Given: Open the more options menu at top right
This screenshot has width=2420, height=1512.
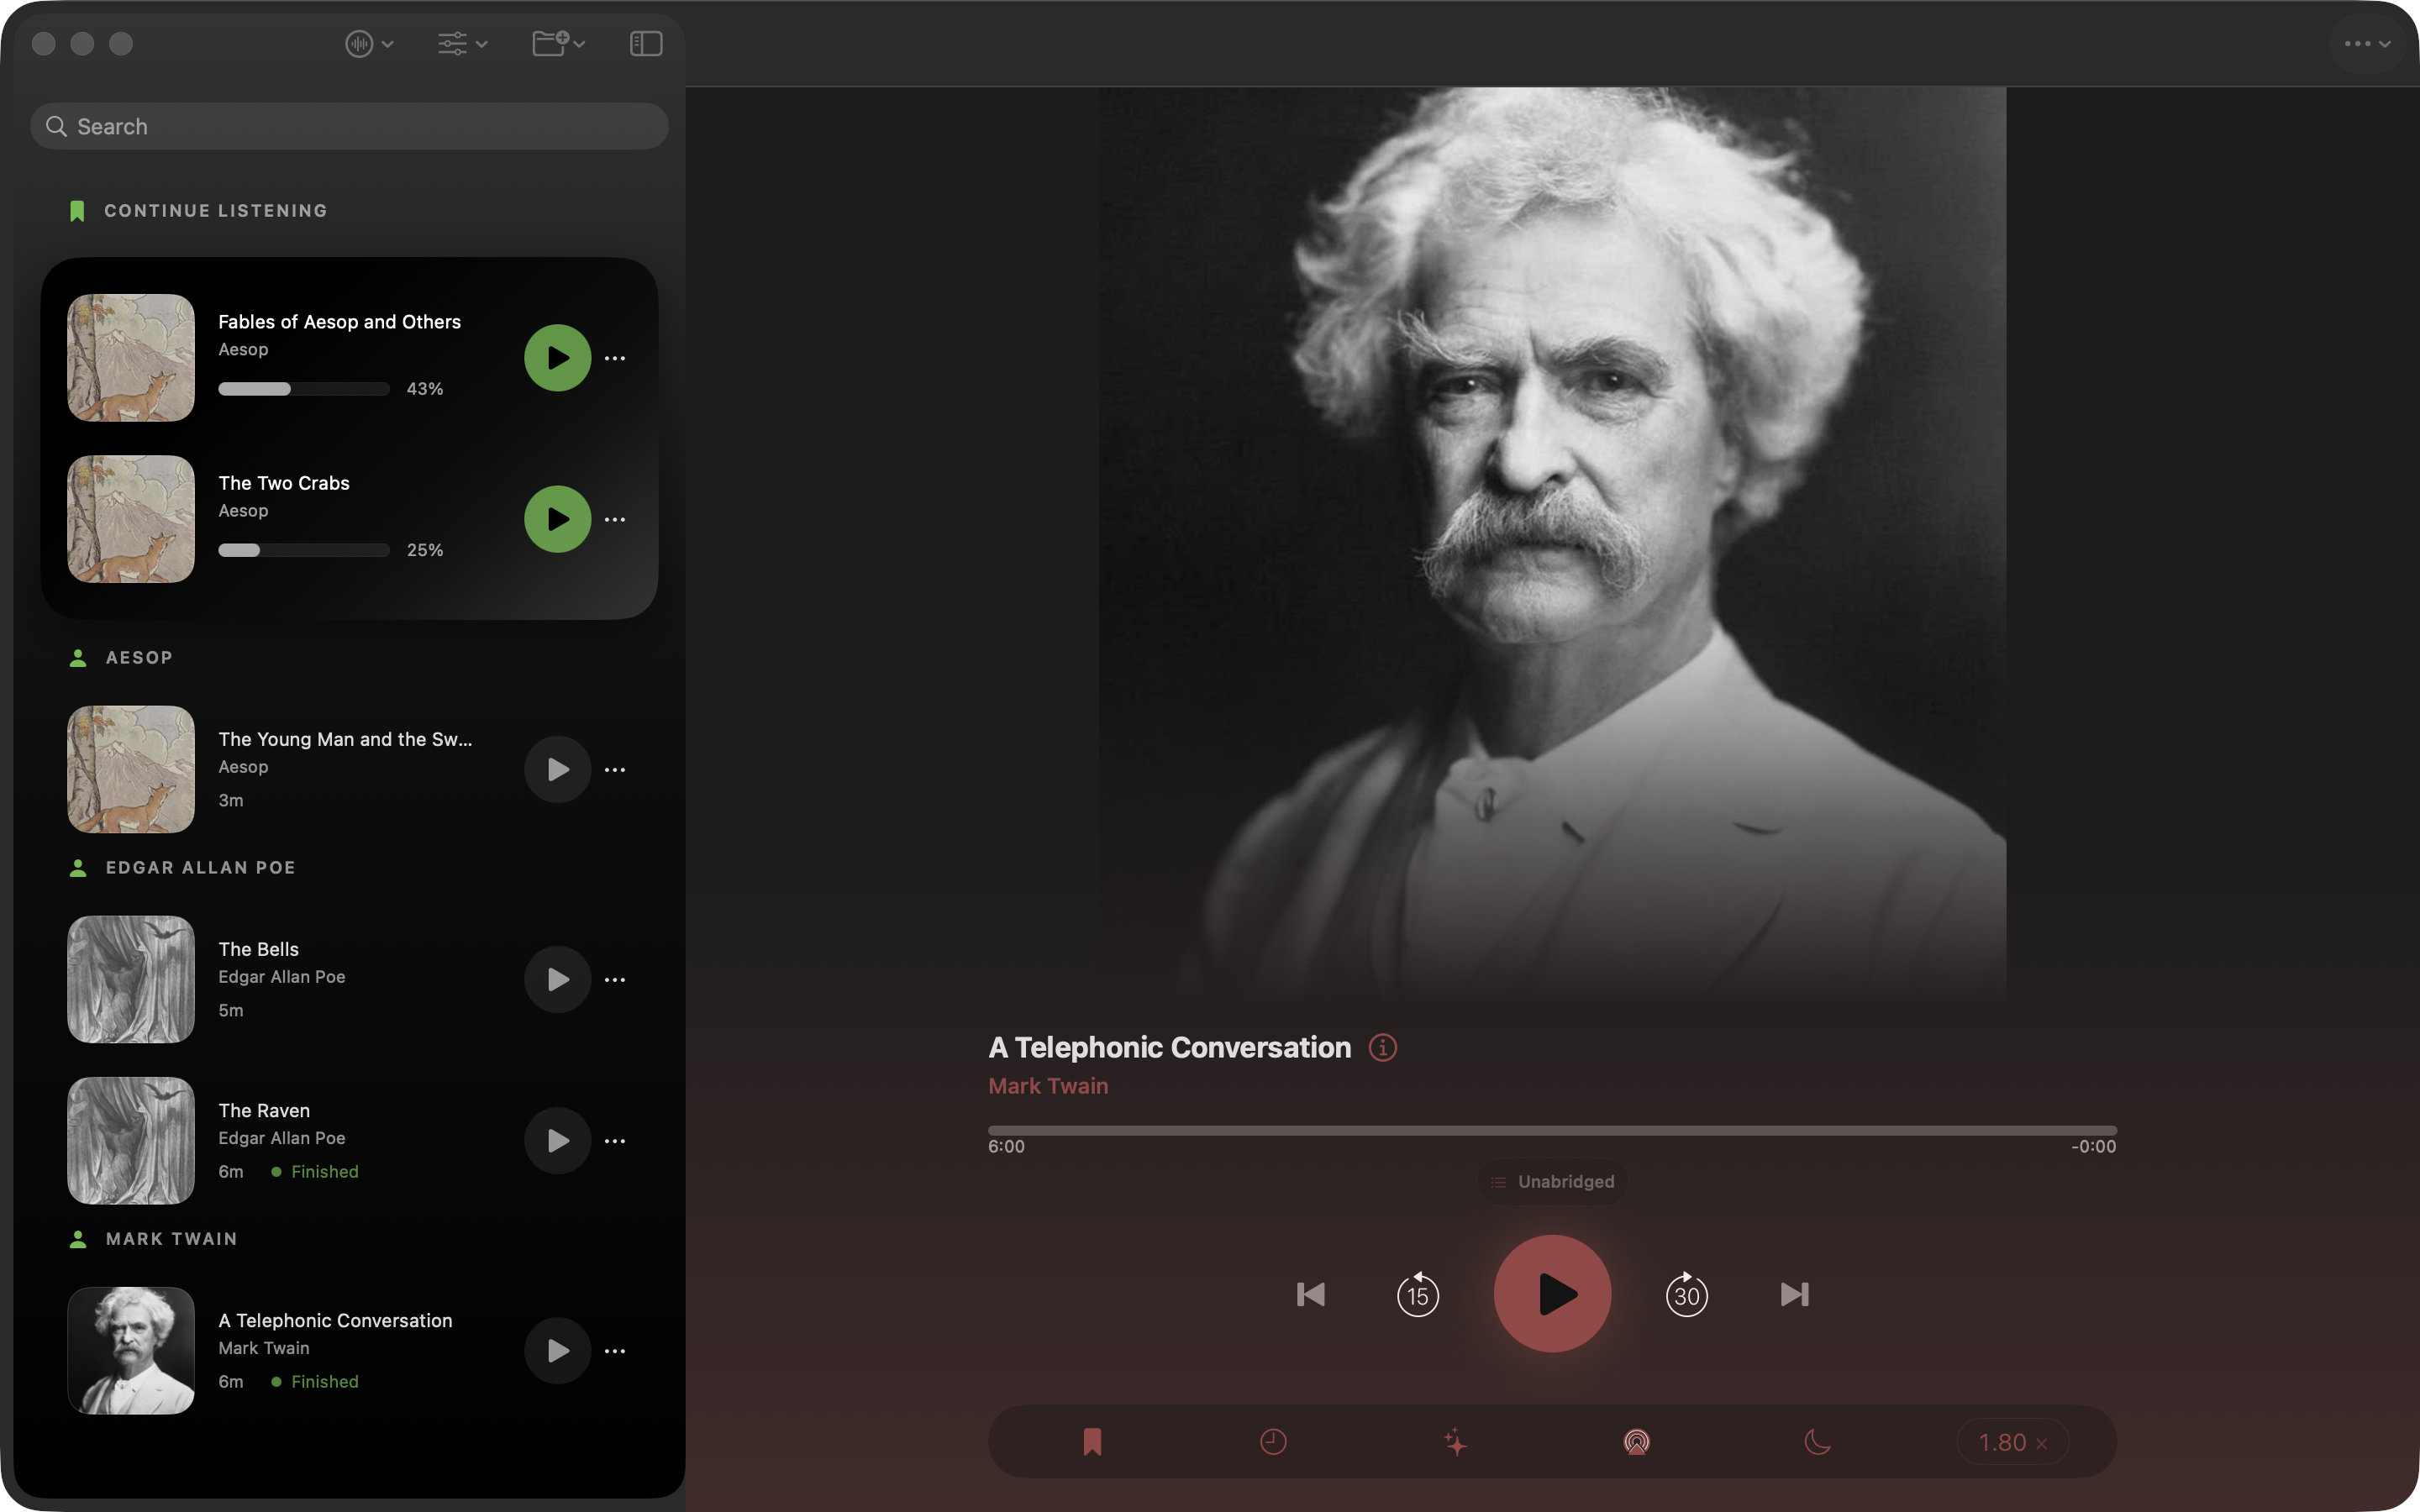Looking at the screenshot, I should (2366, 44).
